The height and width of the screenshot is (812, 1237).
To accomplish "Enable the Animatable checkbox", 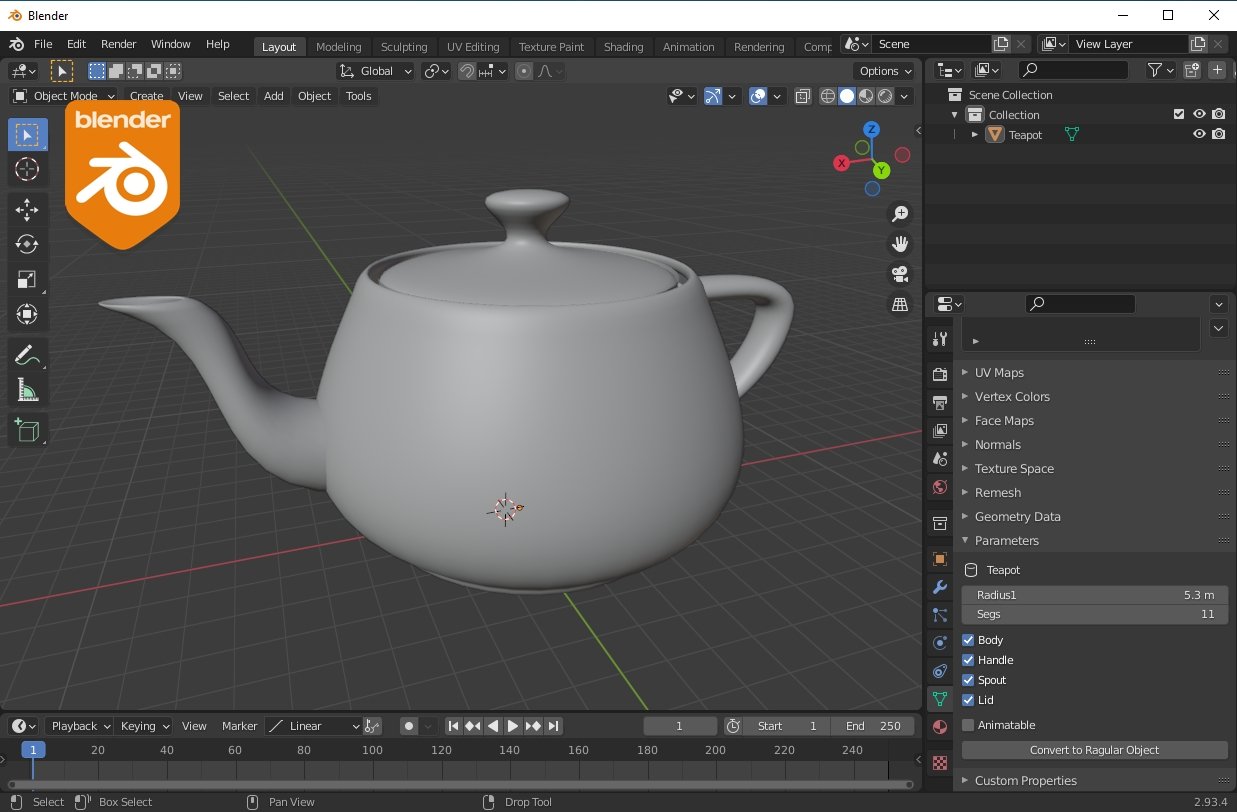I will point(968,724).
